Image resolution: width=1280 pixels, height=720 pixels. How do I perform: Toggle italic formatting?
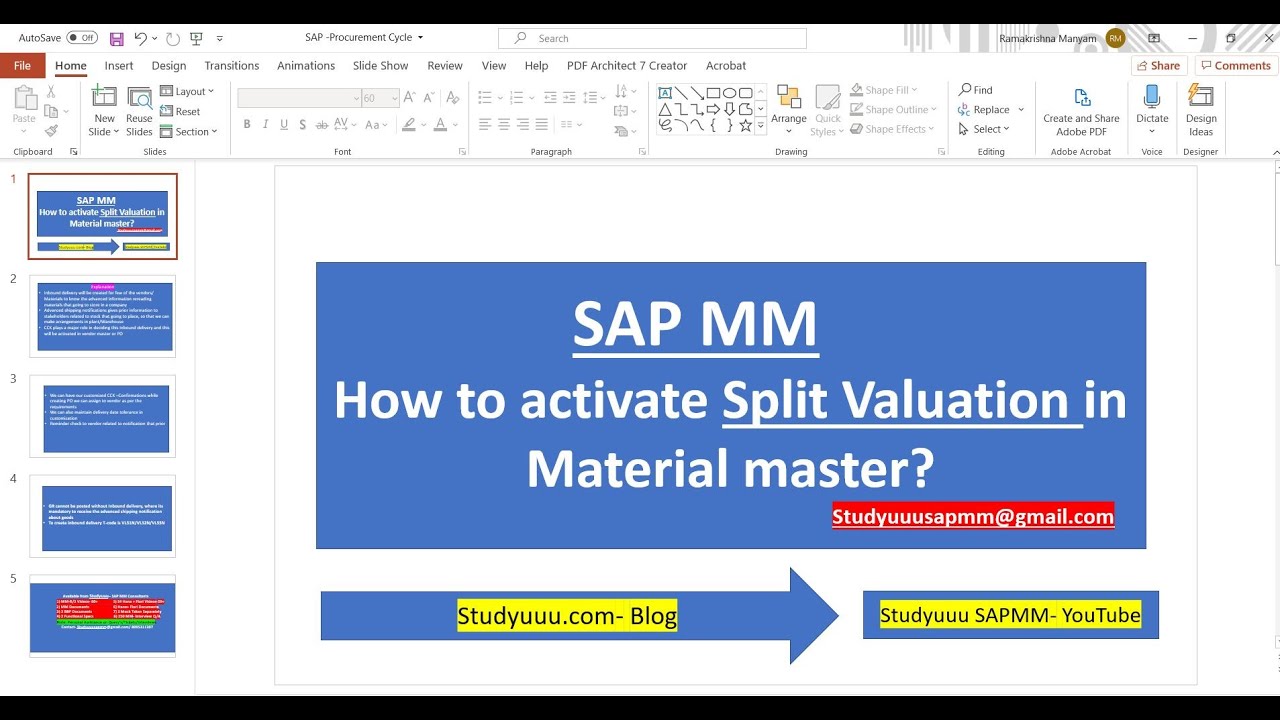point(265,125)
